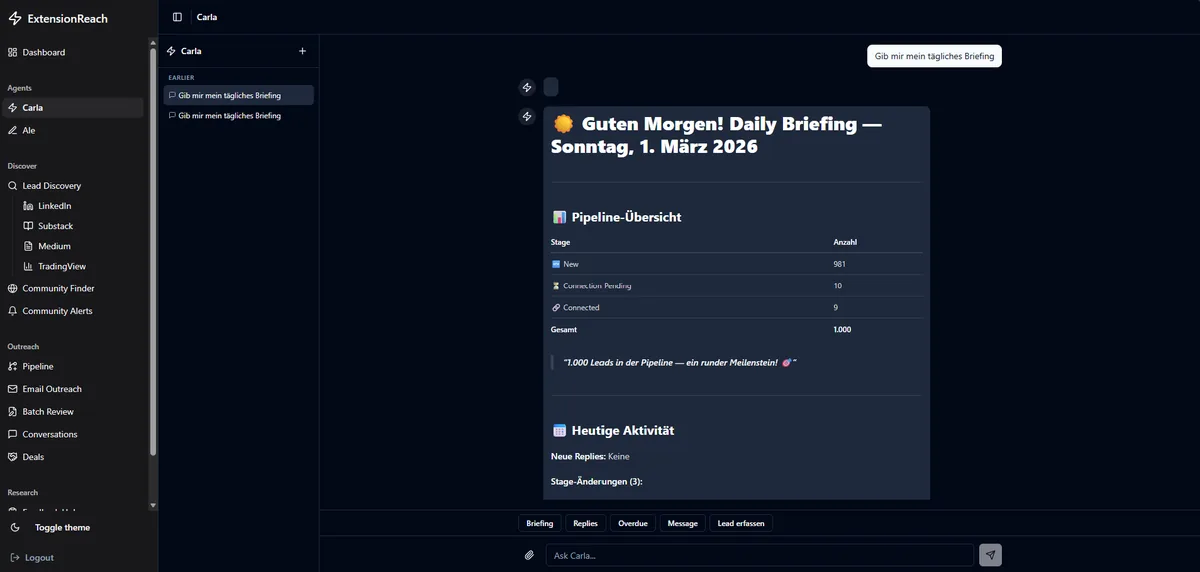Click the Community Finder globe icon
Viewport: 1200px width, 572px height.
click(13, 288)
